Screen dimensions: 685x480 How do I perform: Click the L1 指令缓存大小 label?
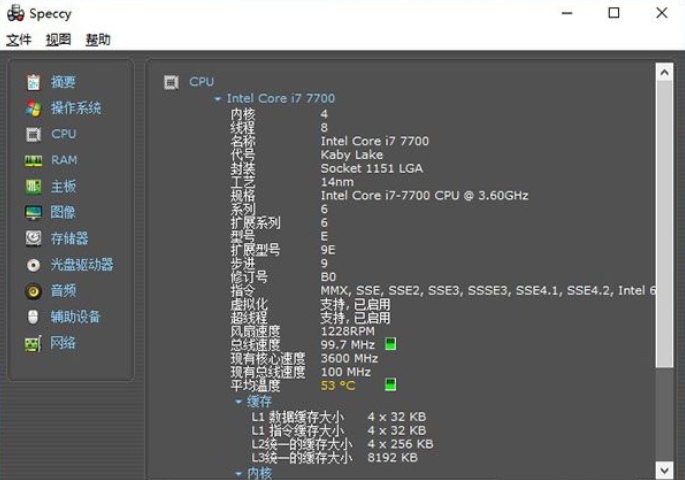coord(298,430)
